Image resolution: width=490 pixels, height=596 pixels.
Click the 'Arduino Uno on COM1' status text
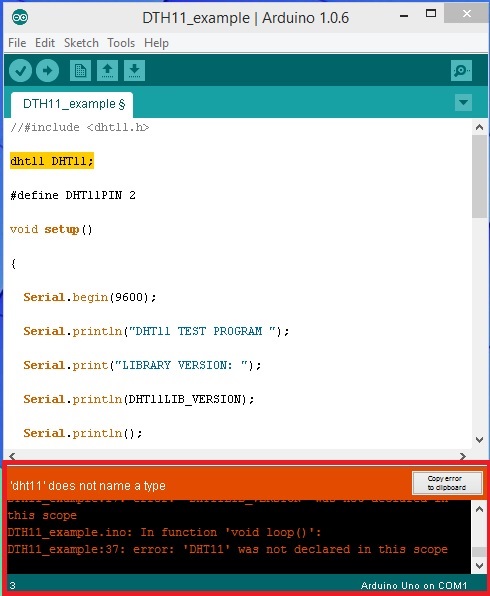tap(414, 585)
